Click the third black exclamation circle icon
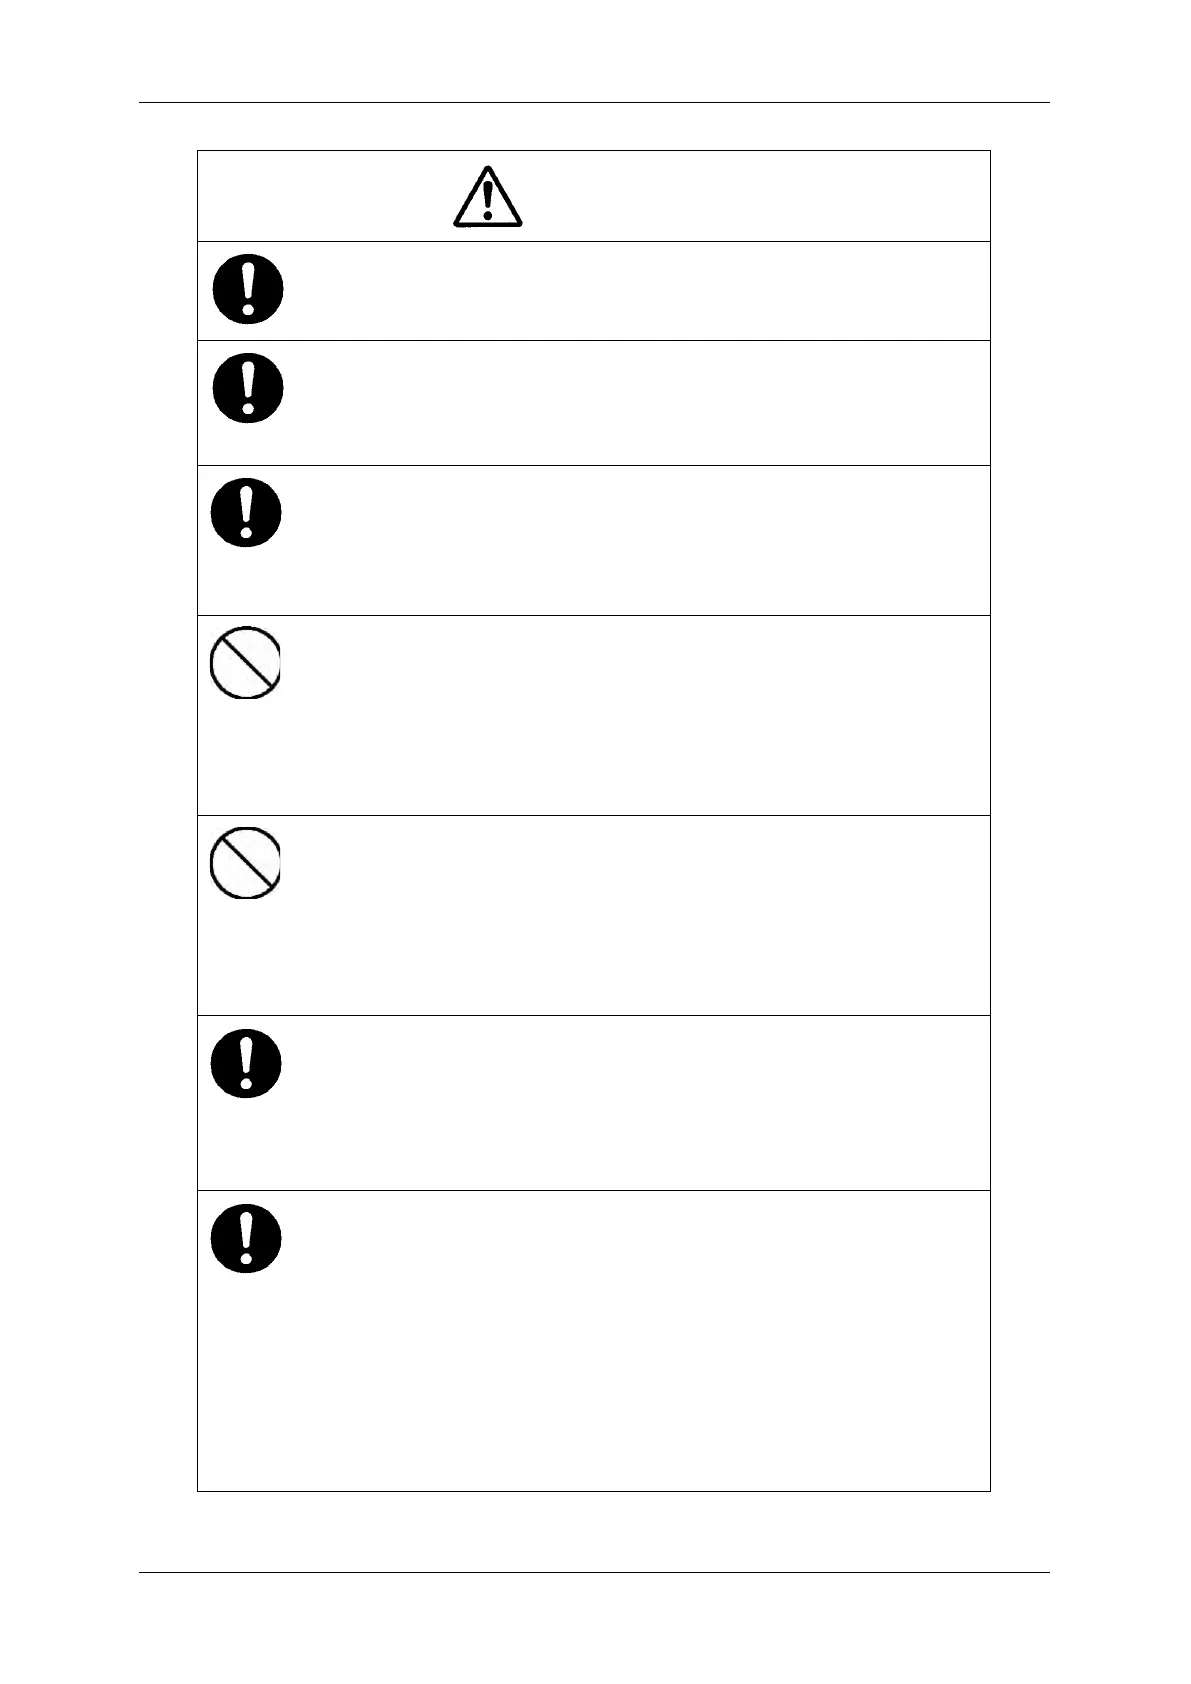Viewport: 1191px width, 1684px height. (x=247, y=512)
